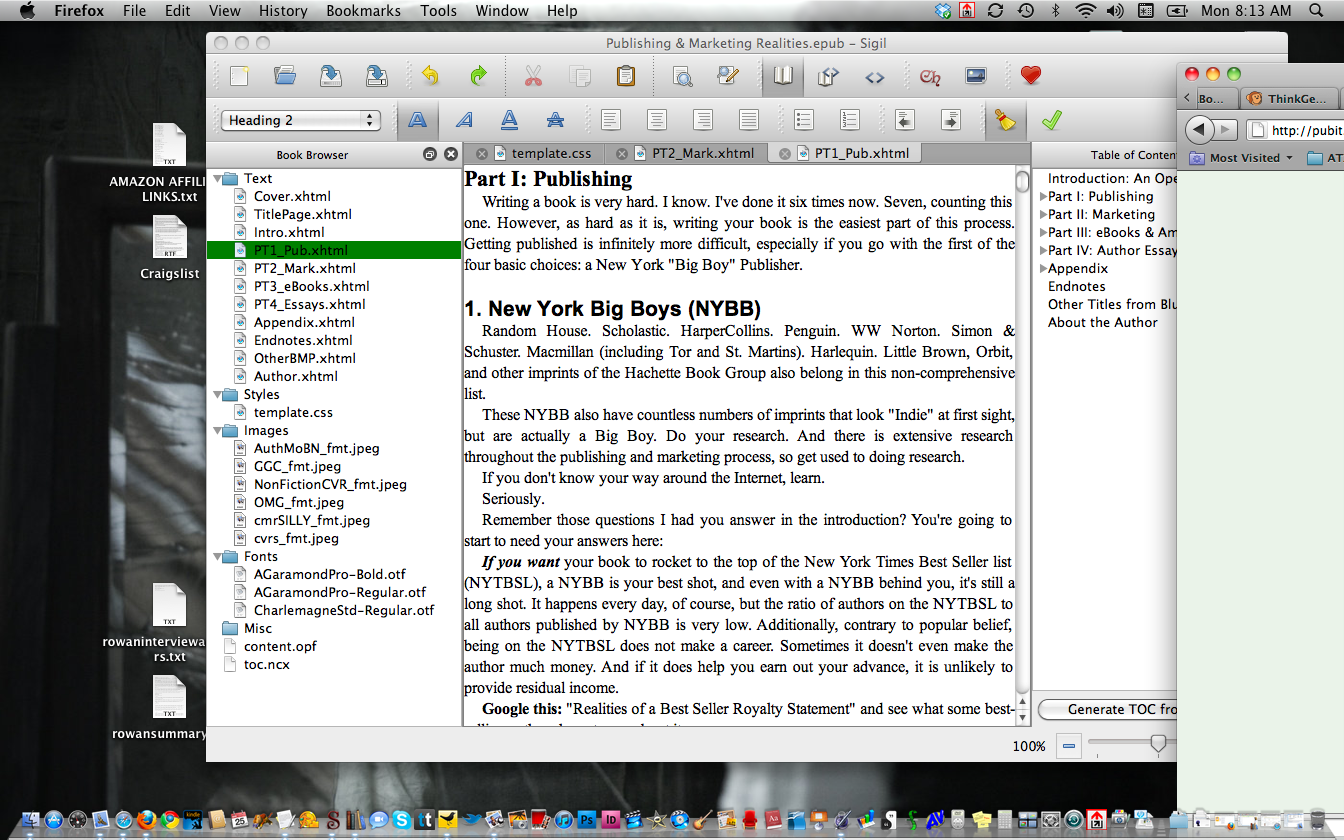Select the PT1_Pub.xhtml tab
1344x840 pixels.
tap(845, 153)
